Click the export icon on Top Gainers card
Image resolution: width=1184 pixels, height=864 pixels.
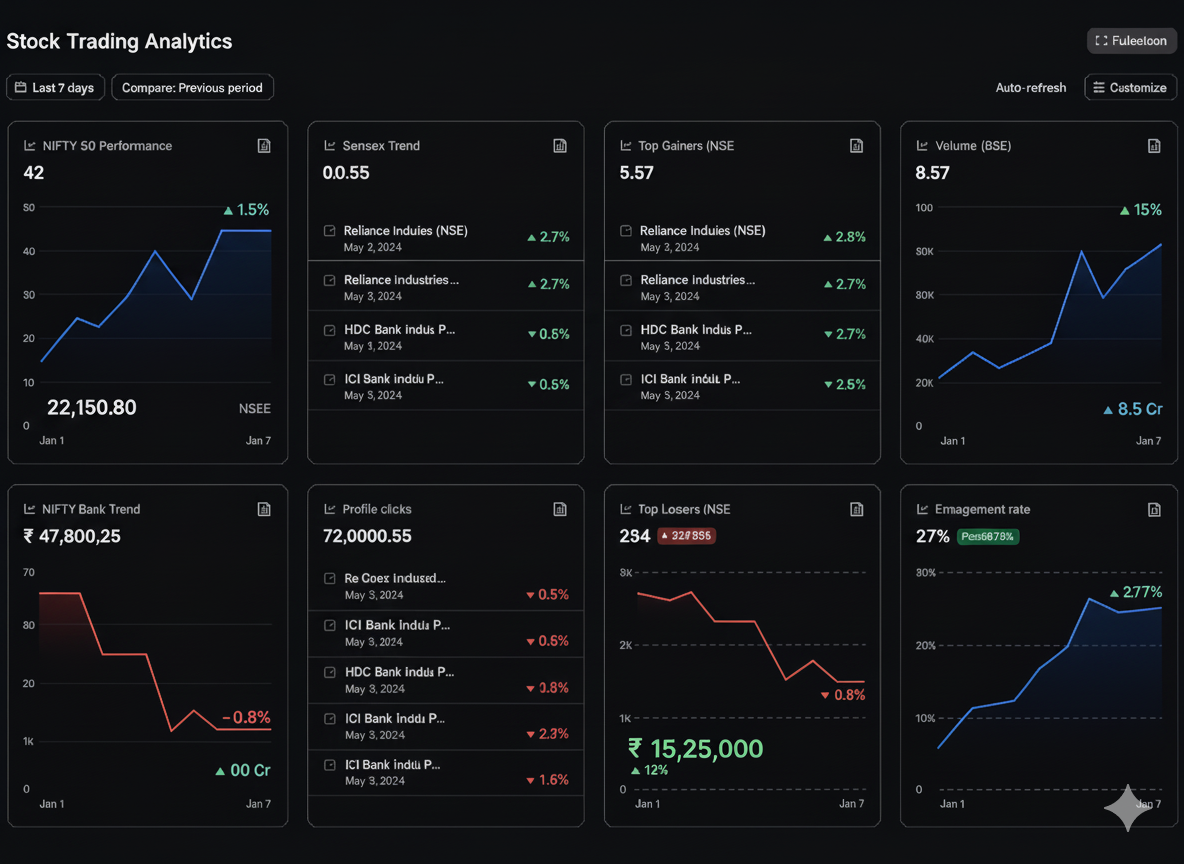pyautogui.click(x=857, y=145)
